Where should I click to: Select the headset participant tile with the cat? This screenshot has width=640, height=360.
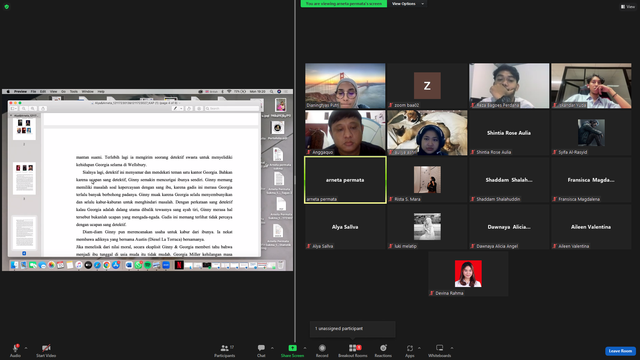click(427, 133)
